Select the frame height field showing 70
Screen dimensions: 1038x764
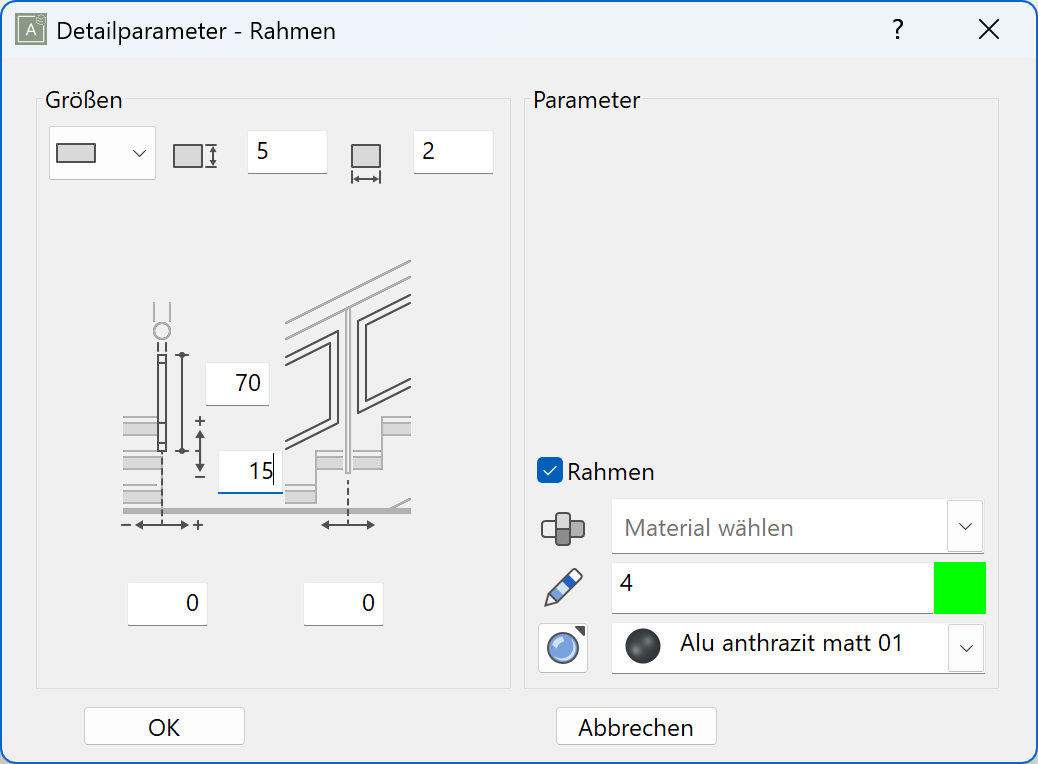[x=238, y=383]
